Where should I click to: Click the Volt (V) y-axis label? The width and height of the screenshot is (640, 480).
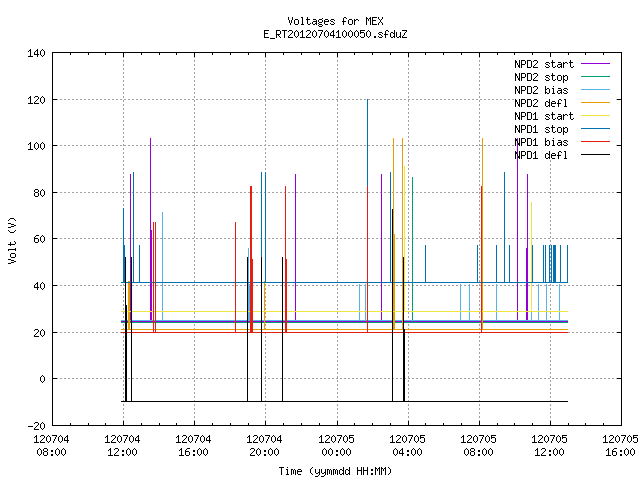tap(12, 240)
